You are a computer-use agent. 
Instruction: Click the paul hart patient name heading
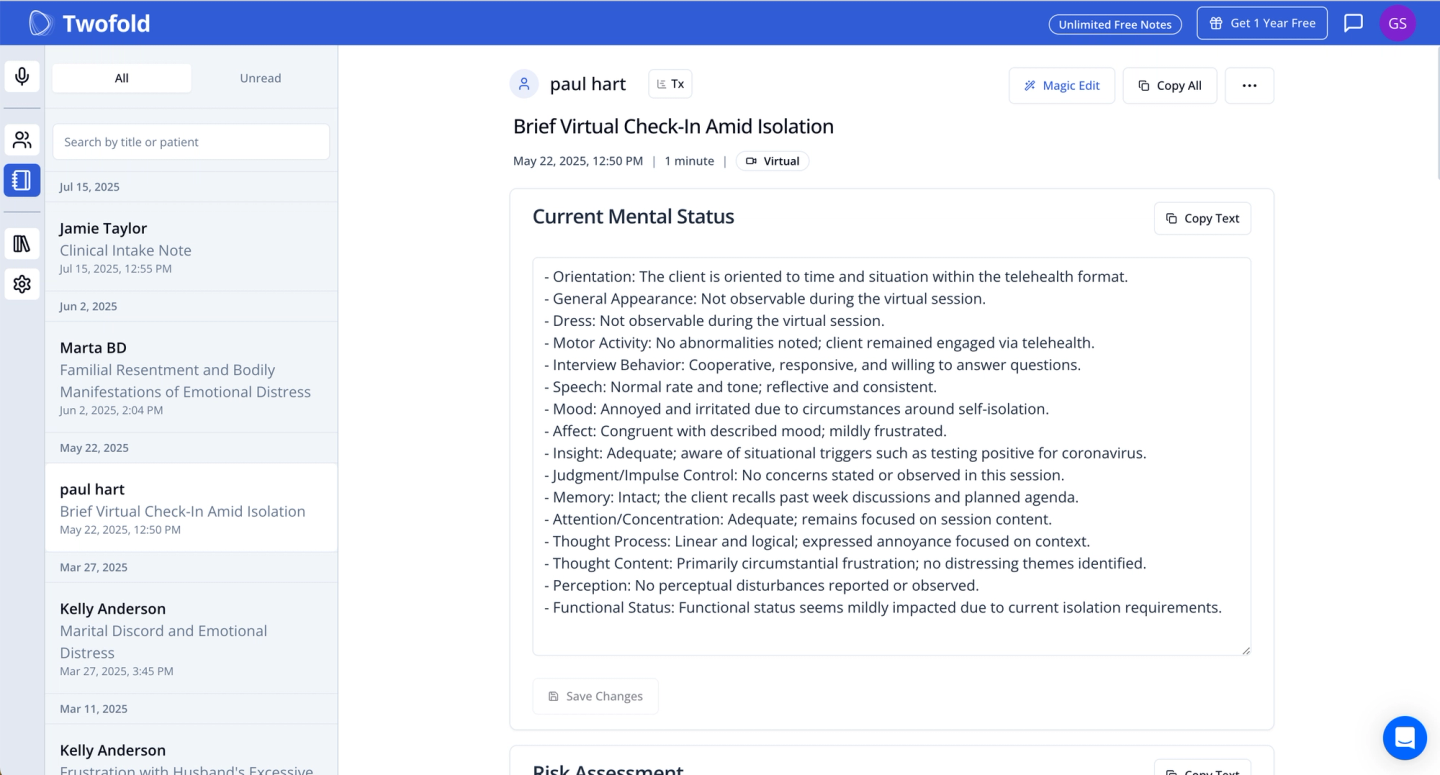(x=588, y=84)
